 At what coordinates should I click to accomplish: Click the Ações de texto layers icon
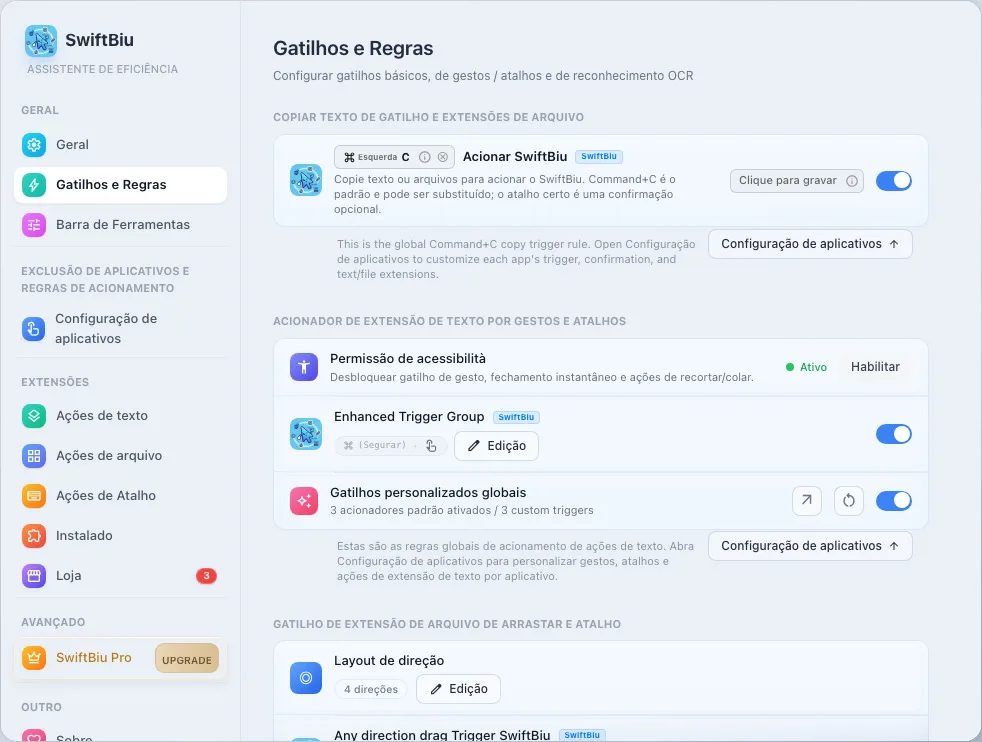coord(34,416)
